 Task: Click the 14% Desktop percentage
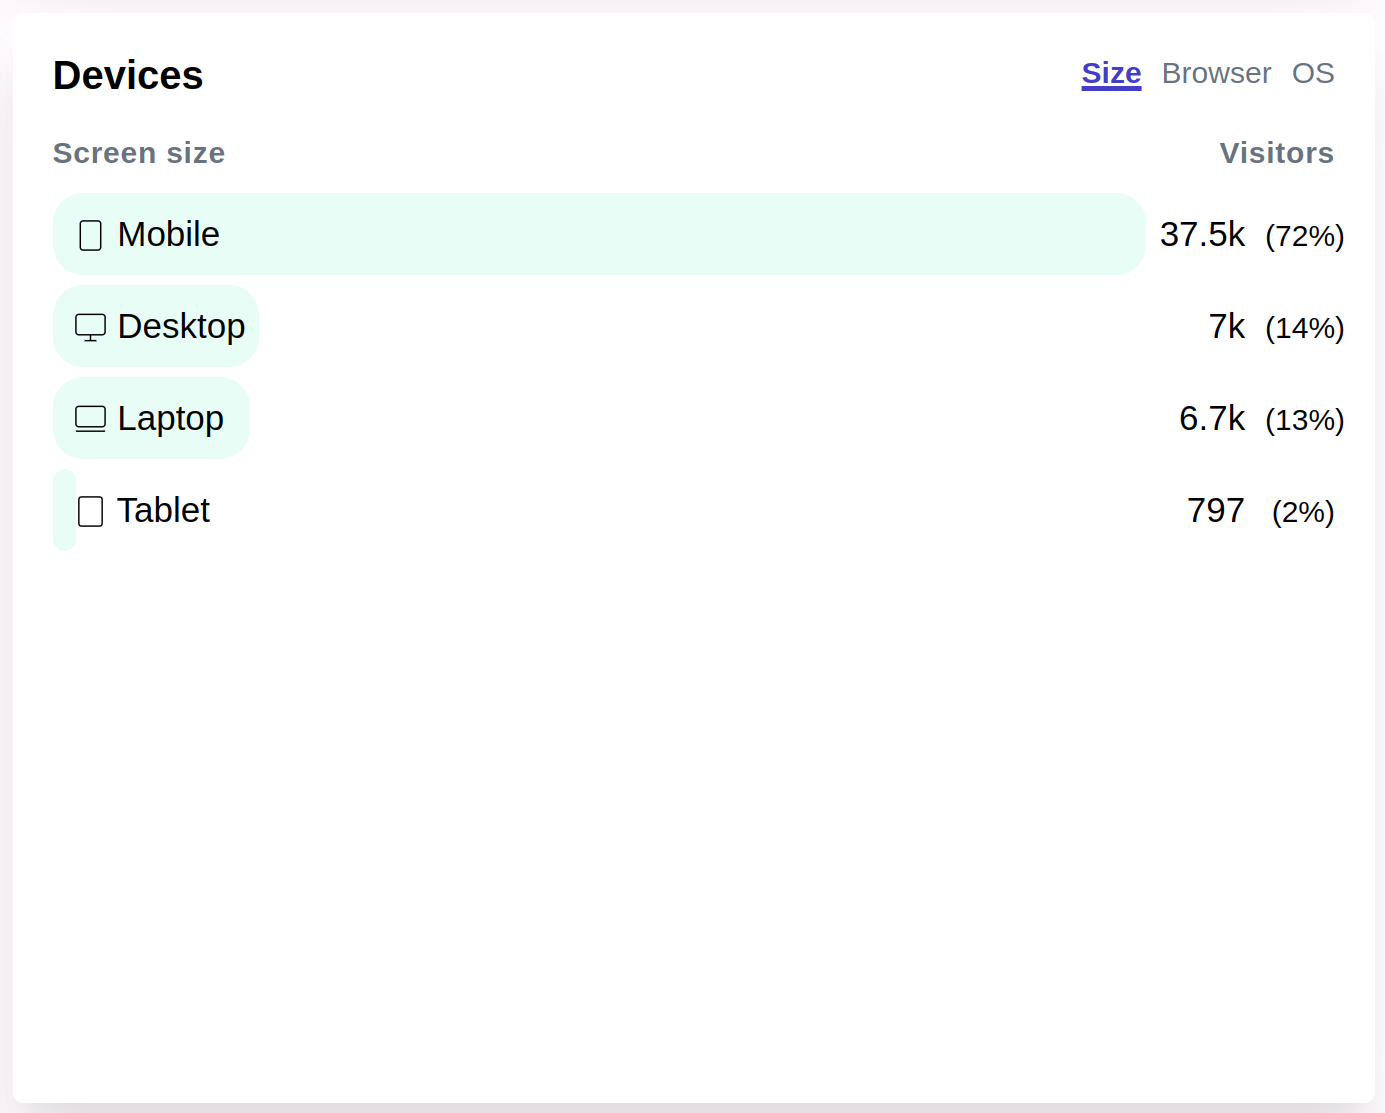click(1305, 328)
